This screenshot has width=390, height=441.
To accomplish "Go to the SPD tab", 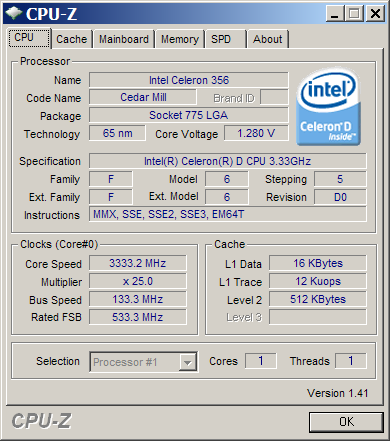I will pos(225,39).
